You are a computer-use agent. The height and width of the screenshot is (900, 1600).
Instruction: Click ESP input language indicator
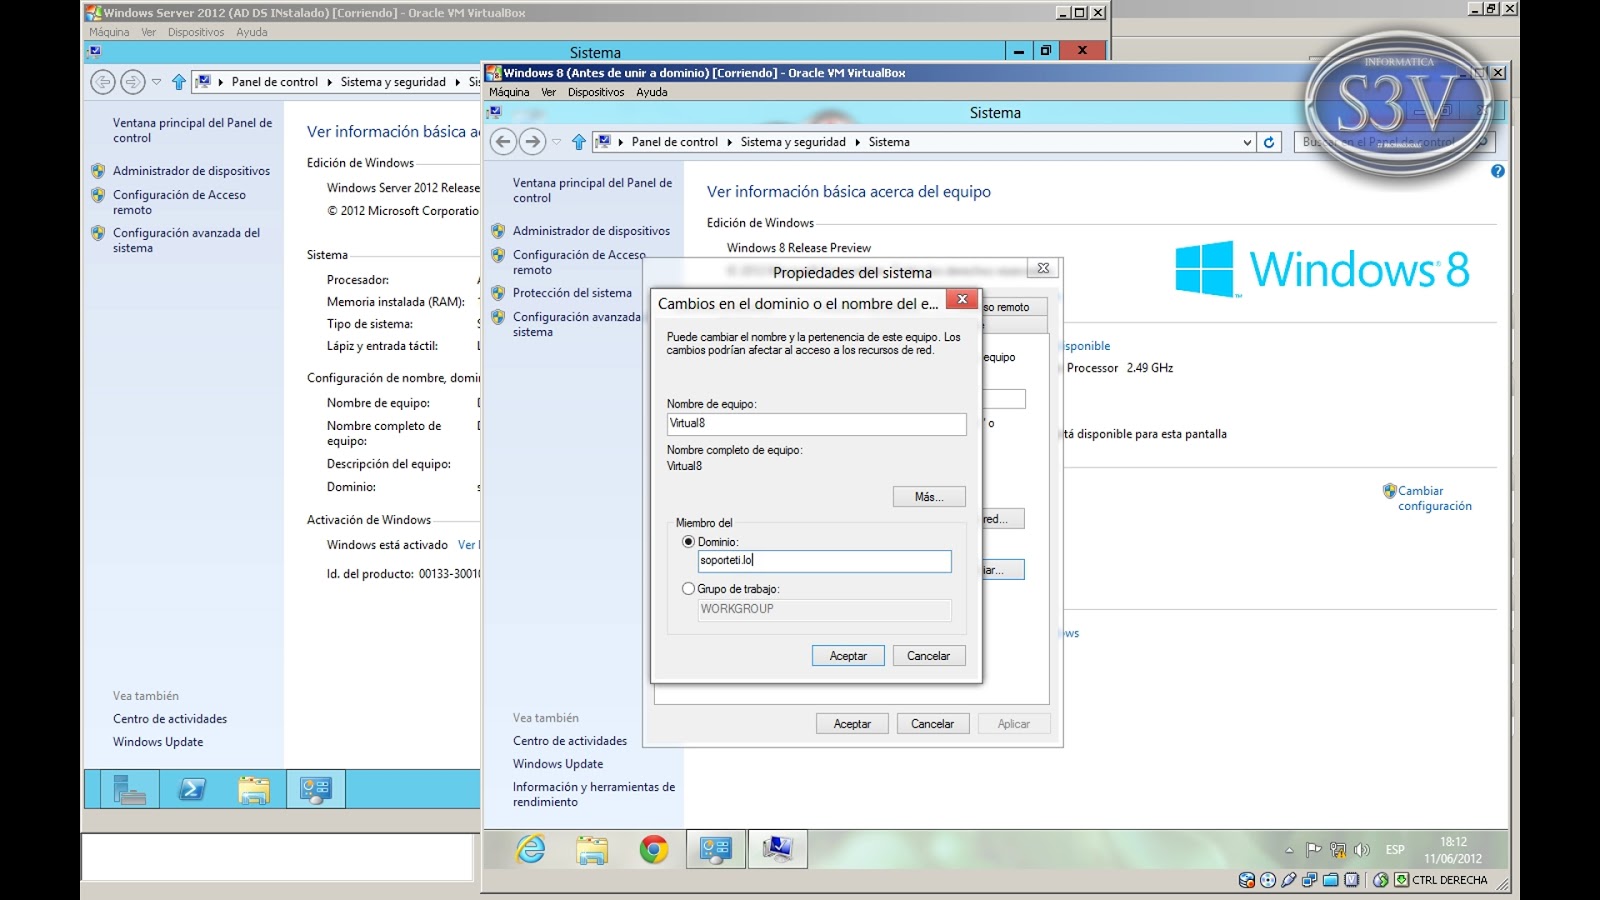click(1395, 850)
